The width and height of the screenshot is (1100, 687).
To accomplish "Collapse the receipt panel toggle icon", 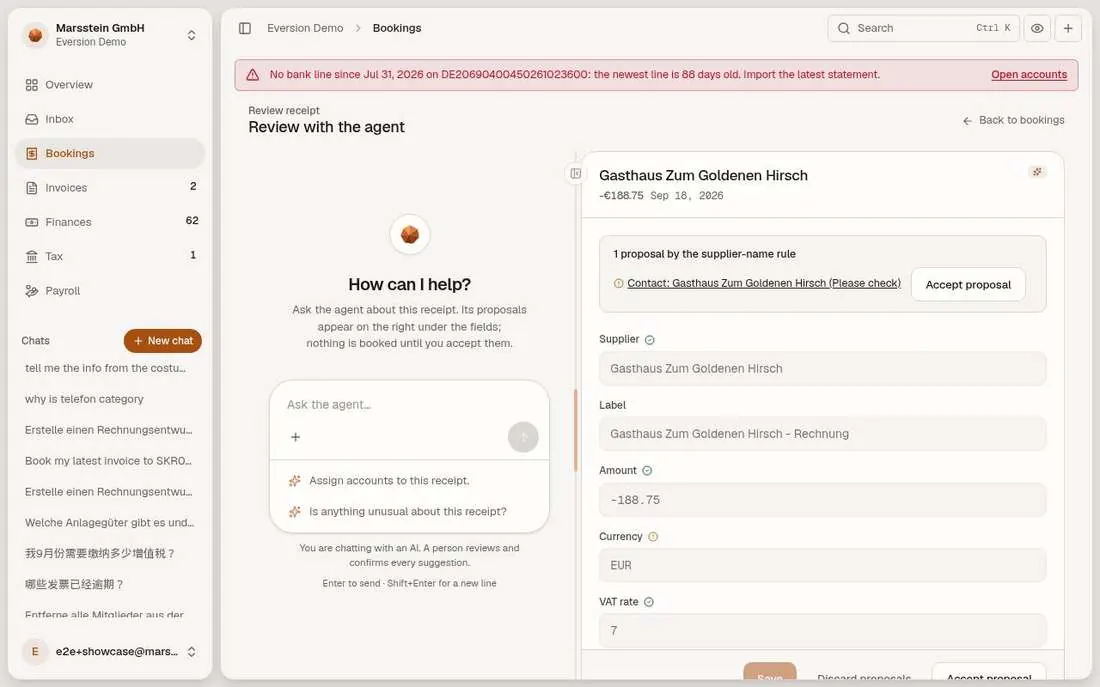I will tap(575, 173).
